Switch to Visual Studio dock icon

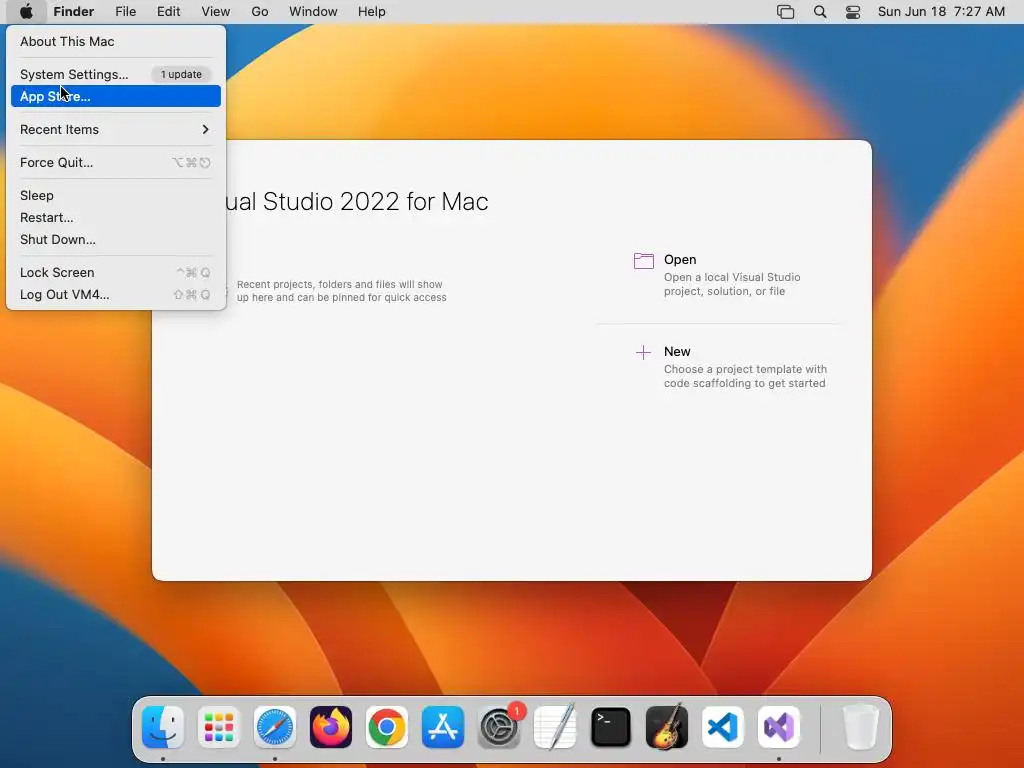[x=779, y=727]
